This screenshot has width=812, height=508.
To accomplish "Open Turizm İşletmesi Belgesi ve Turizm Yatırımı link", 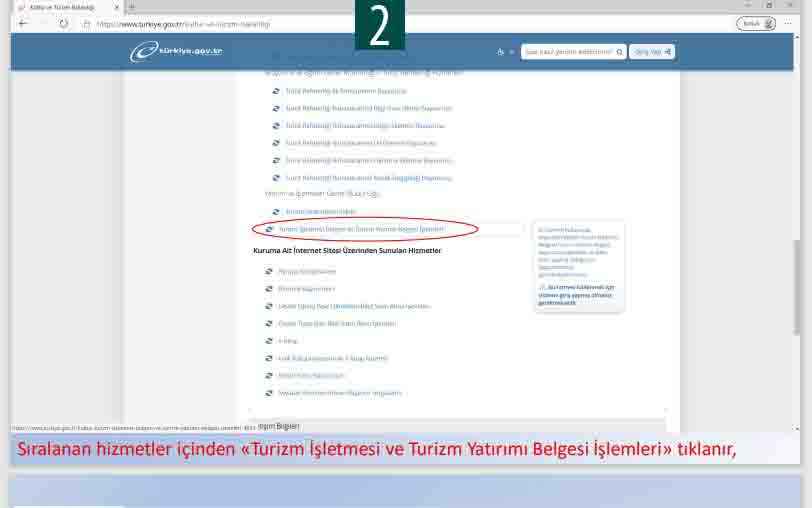I will 360,229.
